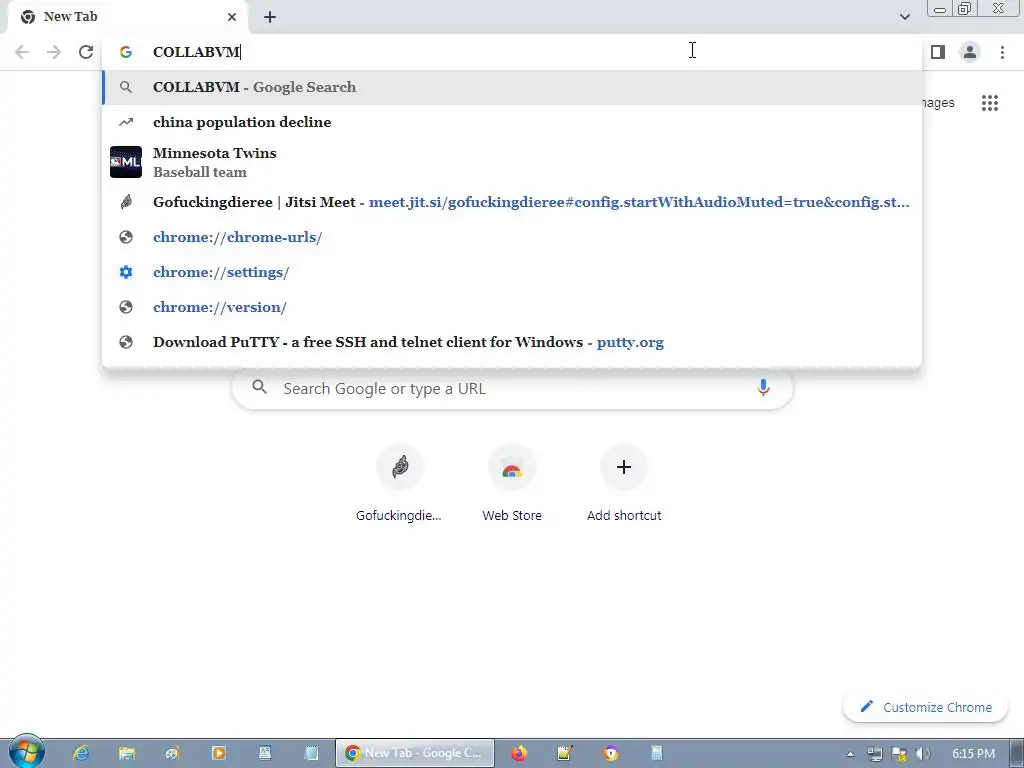The height and width of the screenshot is (768, 1024).
Task: Click in the address bar text COLLABVM
Action: (196, 52)
